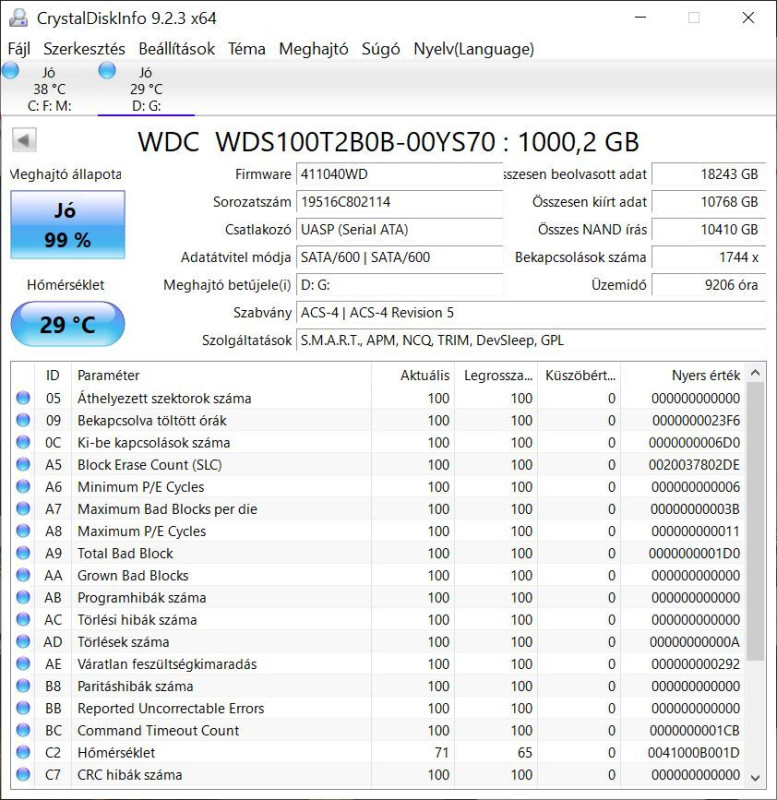Click status icon of Command Timeout Count
The image size is (777, 800).
tap(23, 730)
